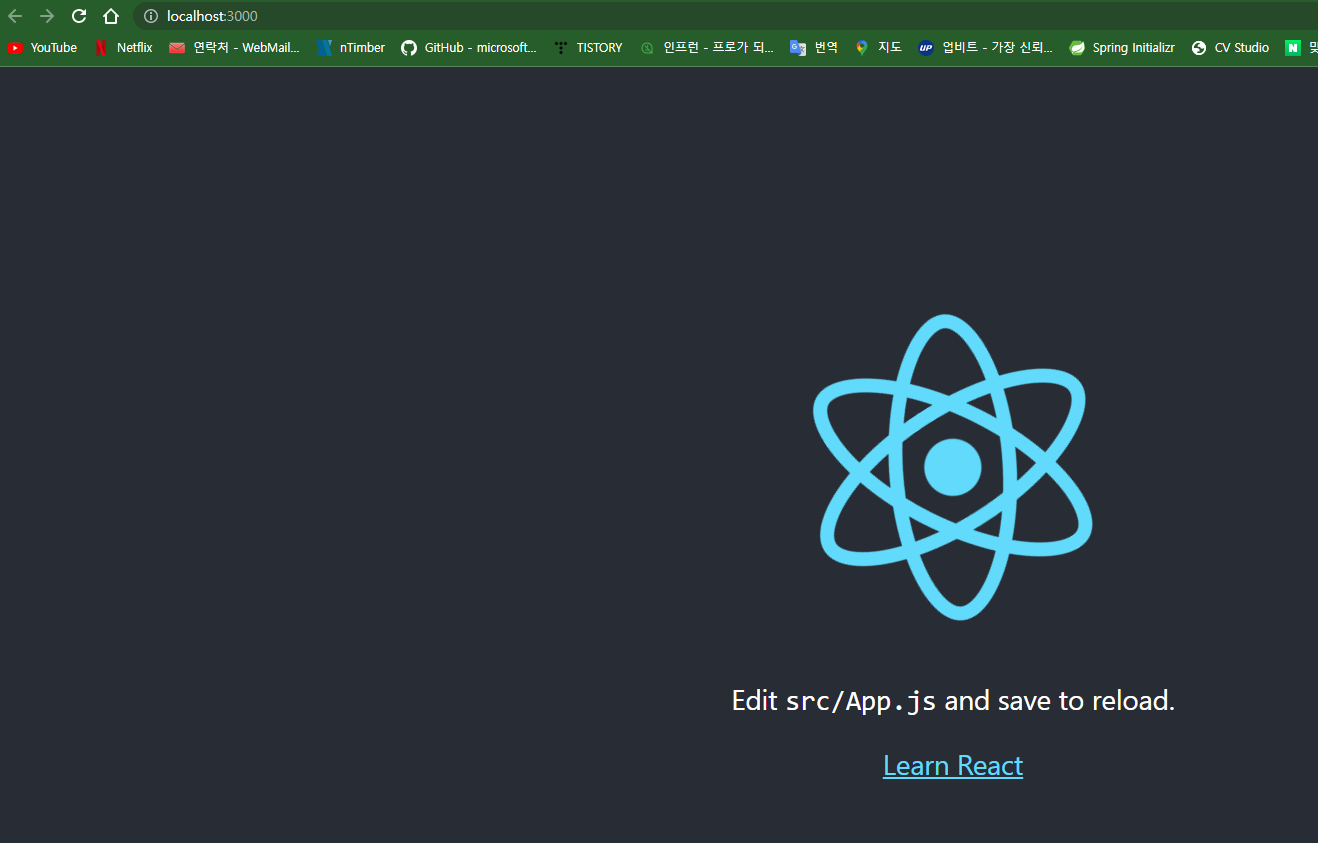The image size is (1318, 843).
Task: Open the Netflix bookmark
Action: point(123,47)
